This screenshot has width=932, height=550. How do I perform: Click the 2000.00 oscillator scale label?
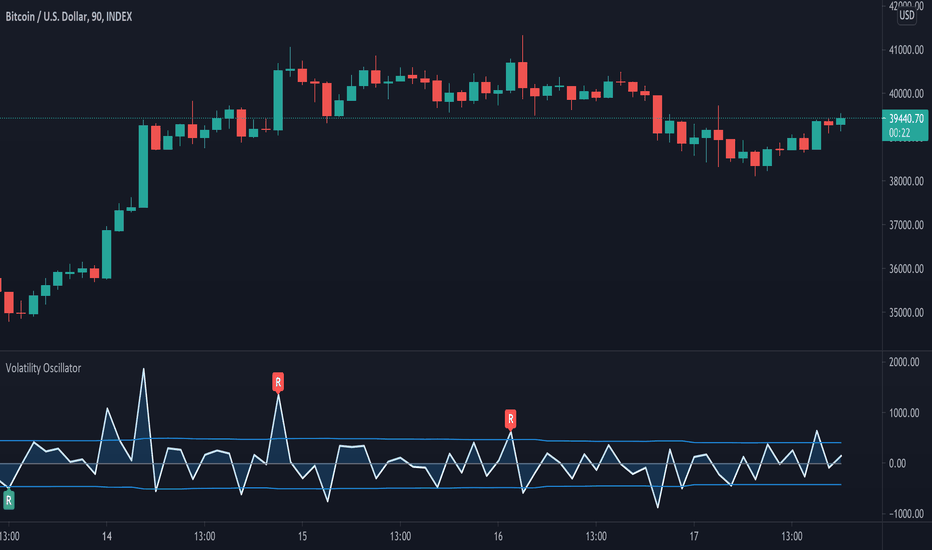click(904, 362)
